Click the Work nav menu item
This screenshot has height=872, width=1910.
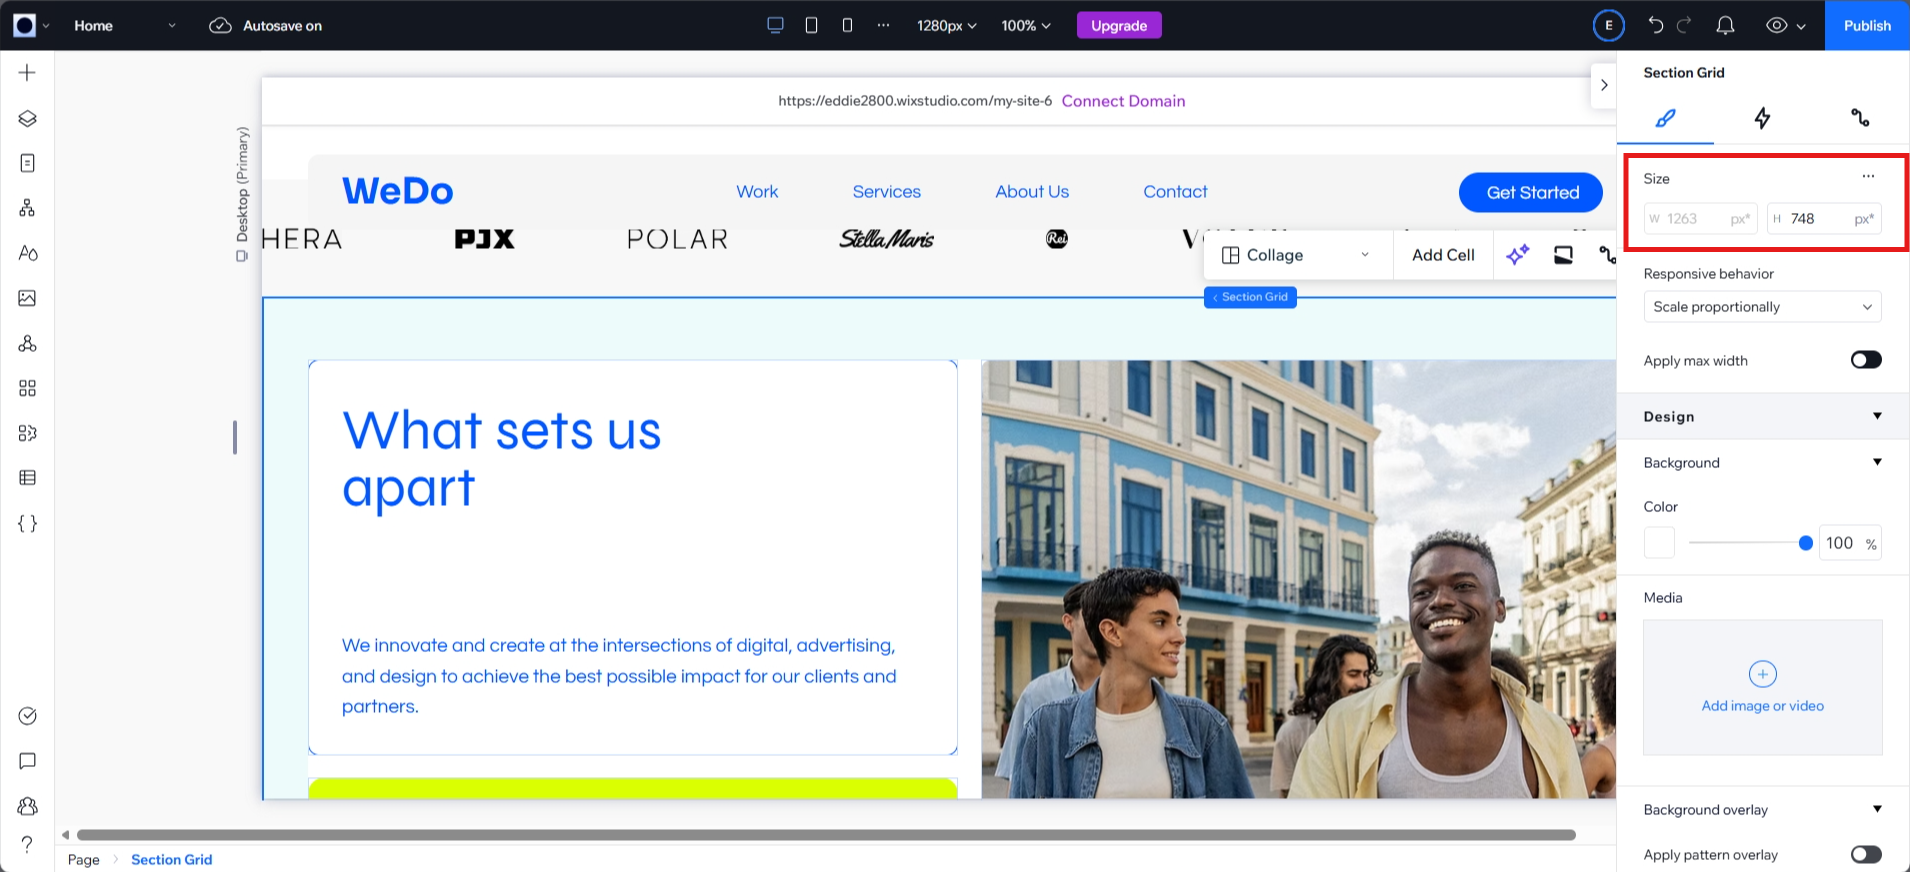tap(757, 192)
